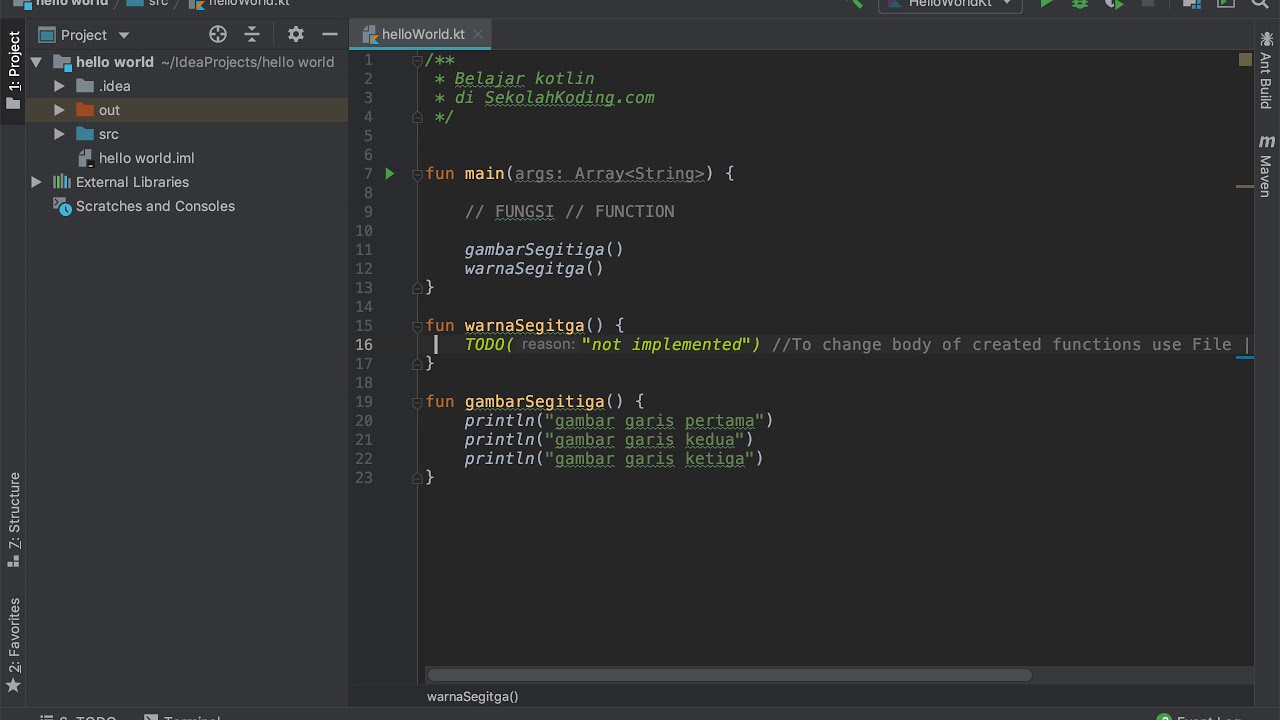Viewport: 1280px width, 720px height.
Task: Fold the warnaSegitga function body
Action: (418, 326)
